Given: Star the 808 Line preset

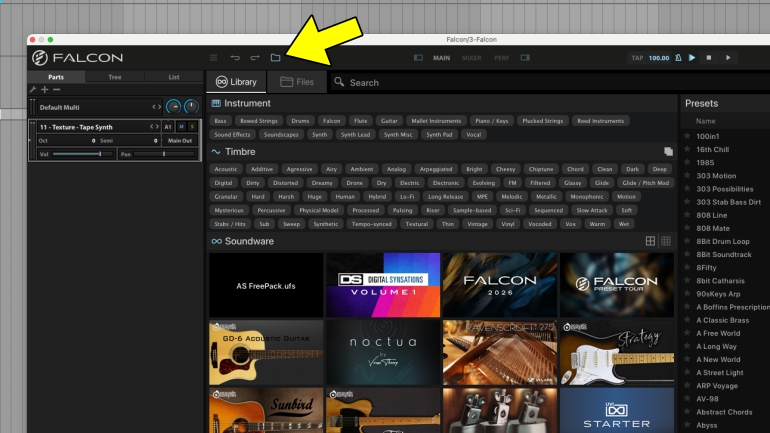Looking at the screenshot, I should tap(688, 215).
